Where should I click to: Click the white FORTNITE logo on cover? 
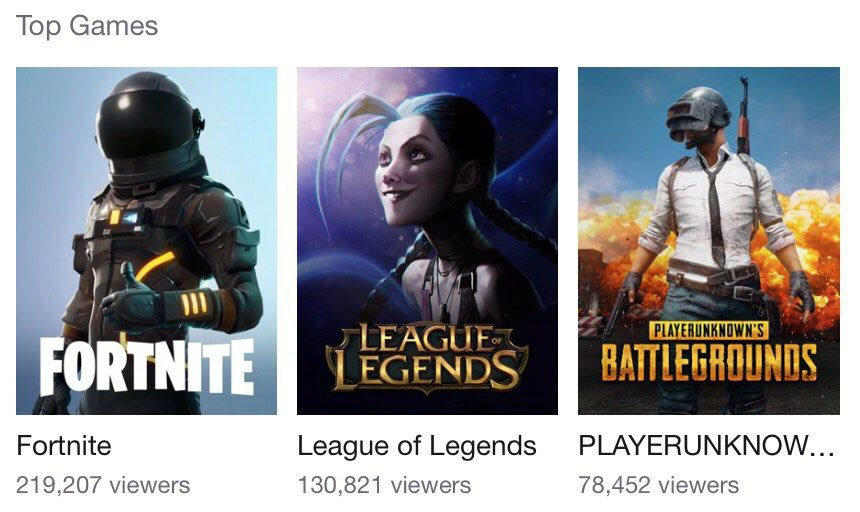coord(147,366)
